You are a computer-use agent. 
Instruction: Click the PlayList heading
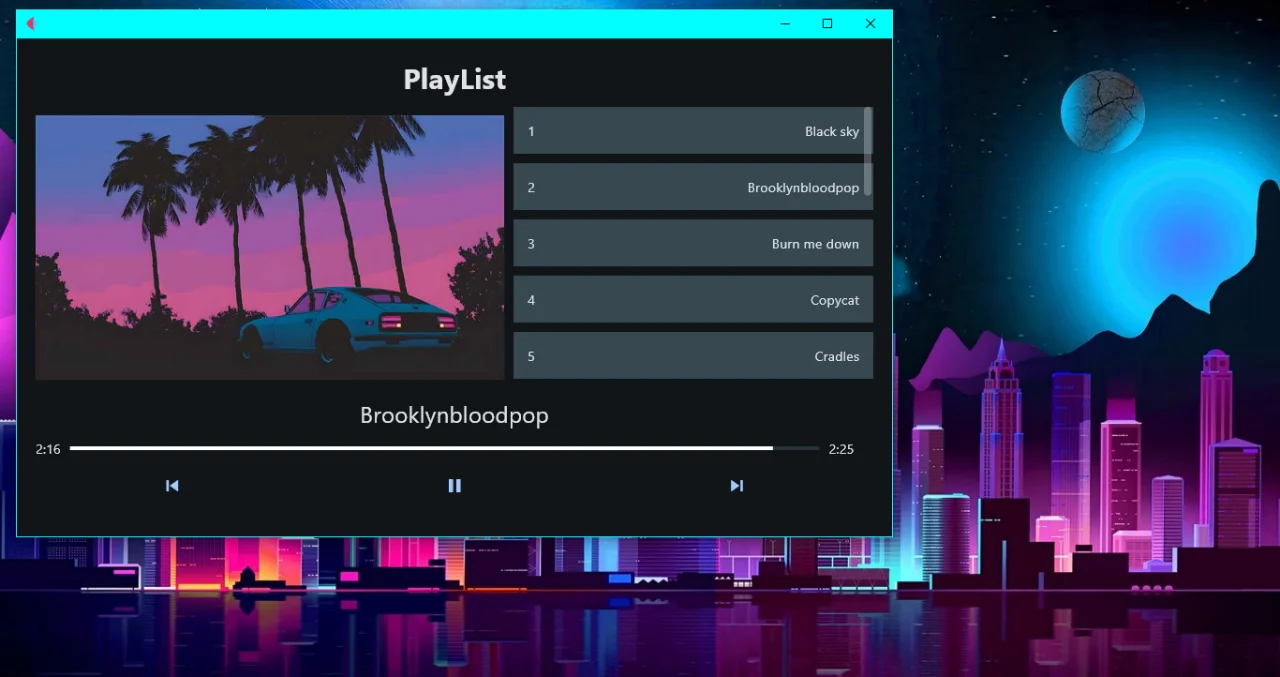pos(454,79)
